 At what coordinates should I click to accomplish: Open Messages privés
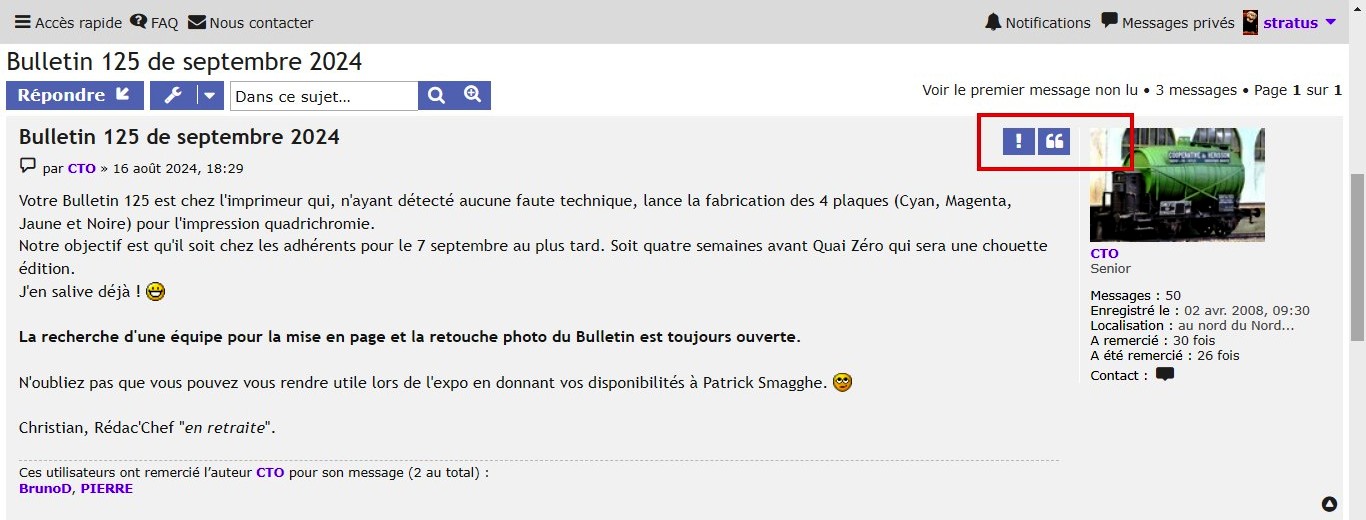coord(1167,22)
